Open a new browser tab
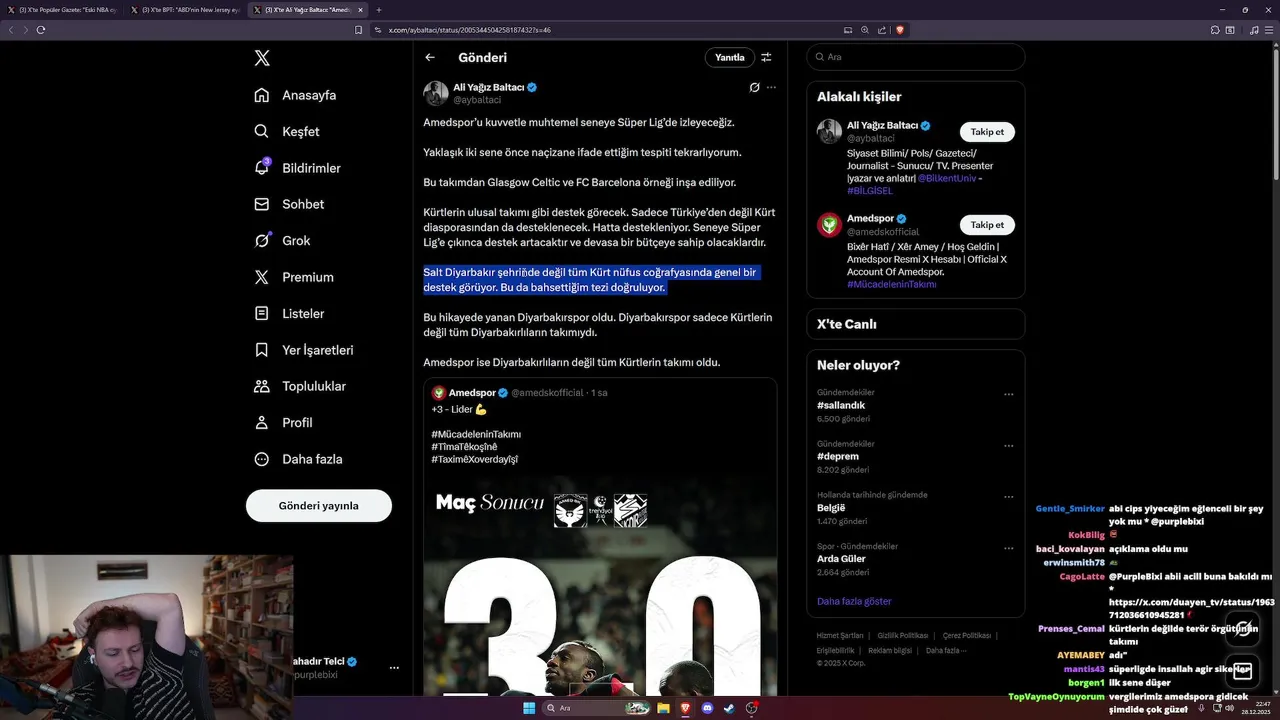The image size is (1280, 720). [x=378, y=10]
